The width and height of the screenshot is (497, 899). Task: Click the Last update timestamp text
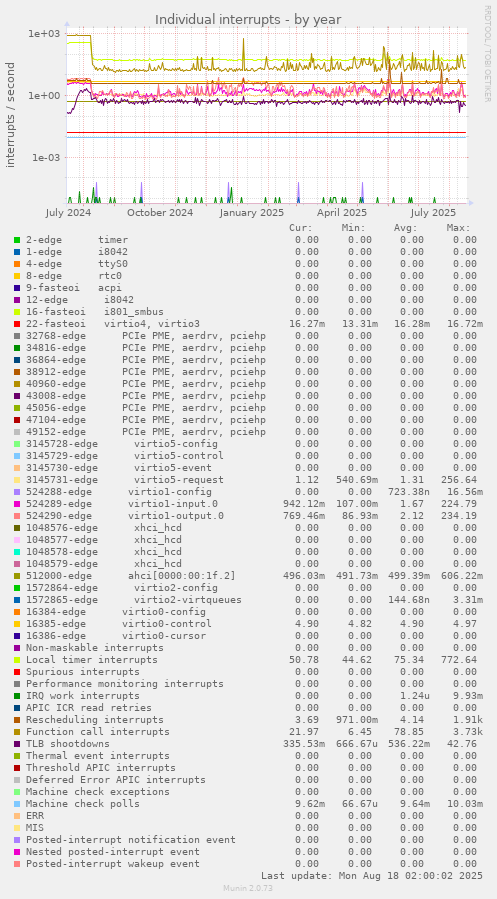(x=371, y=876)
